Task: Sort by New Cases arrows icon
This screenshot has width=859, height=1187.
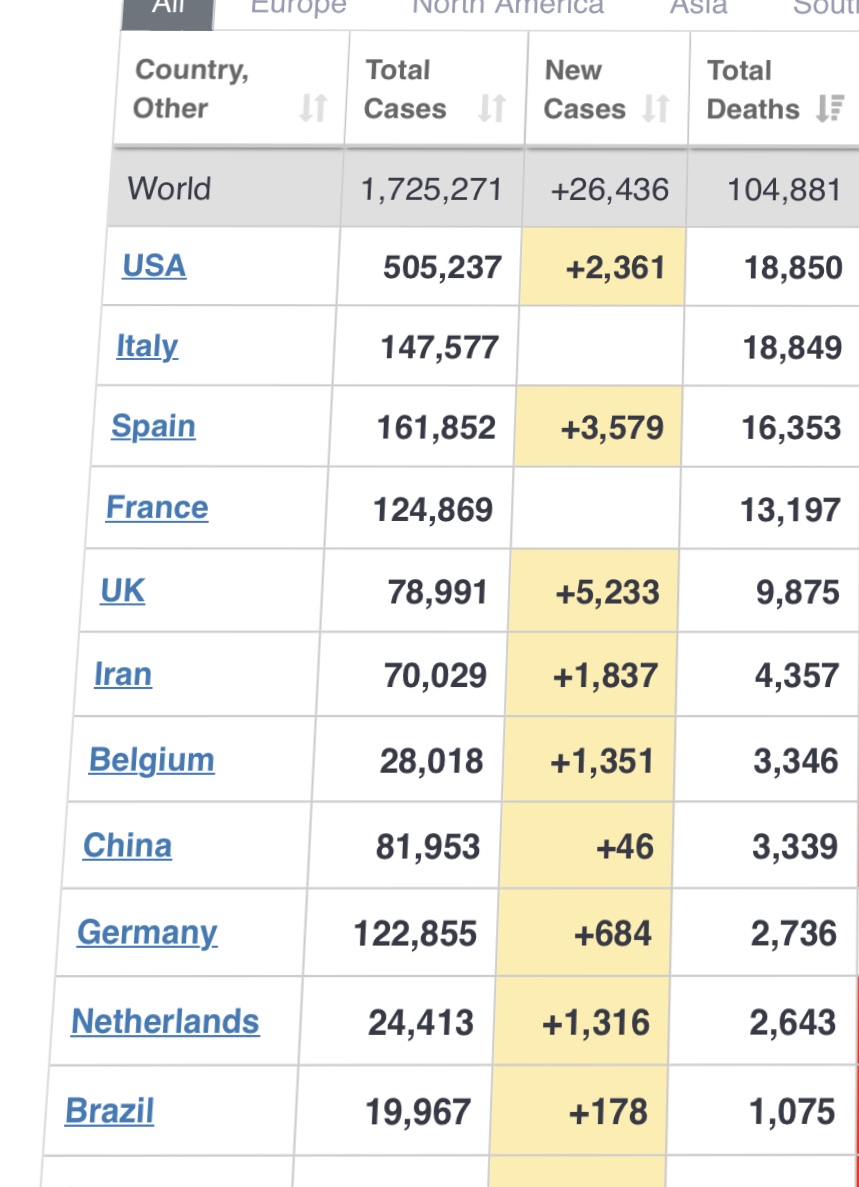Action: coord(655,108)
